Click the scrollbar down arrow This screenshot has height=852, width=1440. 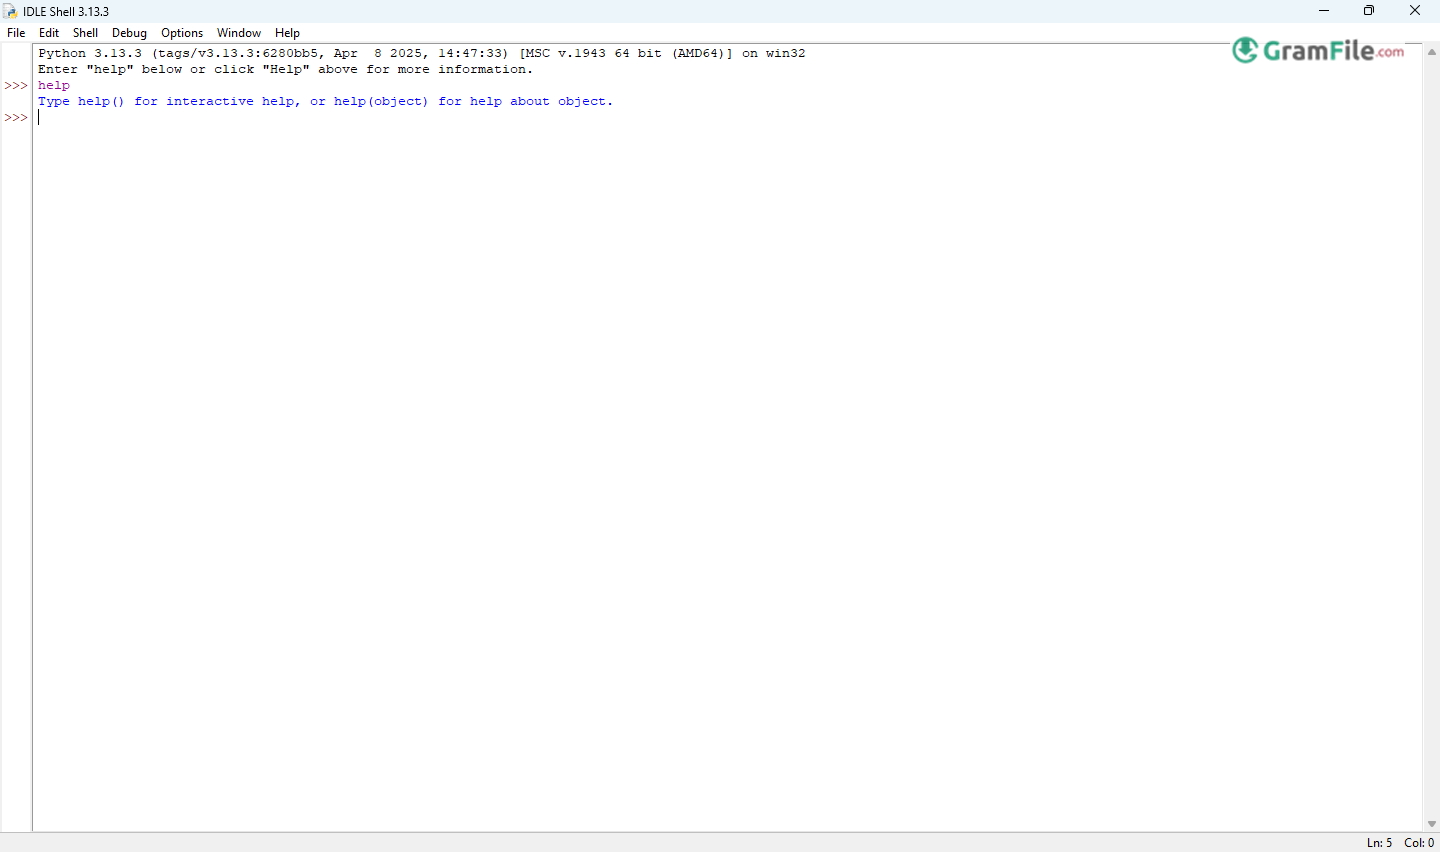(x=1432, y=824)
